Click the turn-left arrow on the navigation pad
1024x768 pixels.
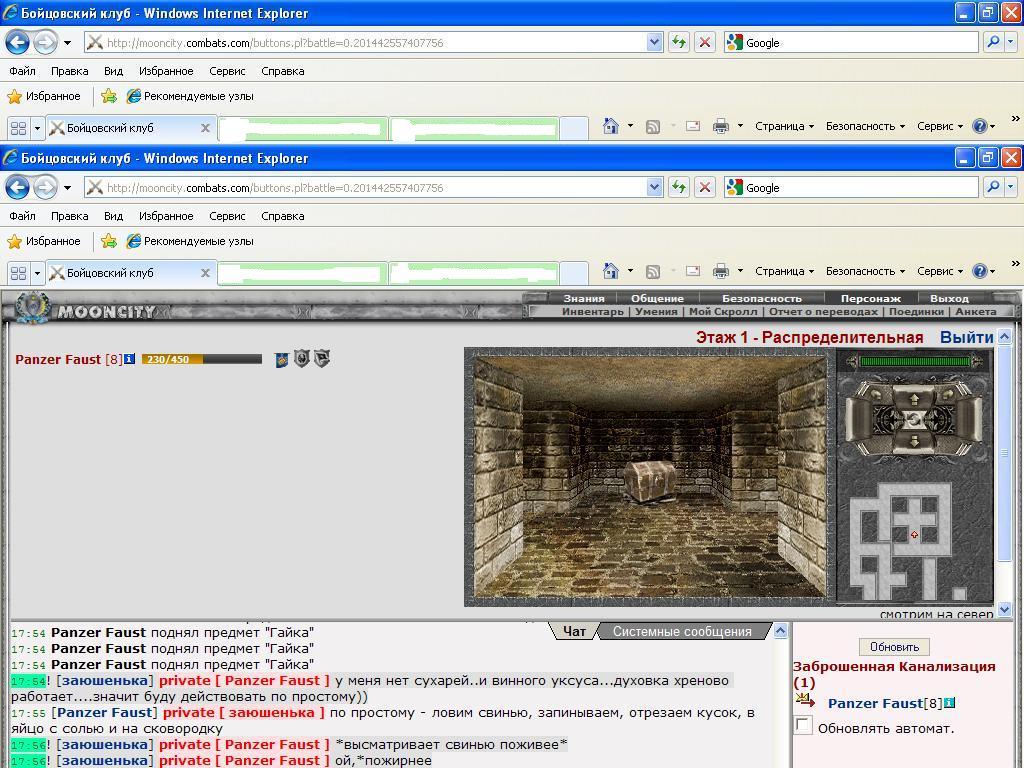(876, 394)
